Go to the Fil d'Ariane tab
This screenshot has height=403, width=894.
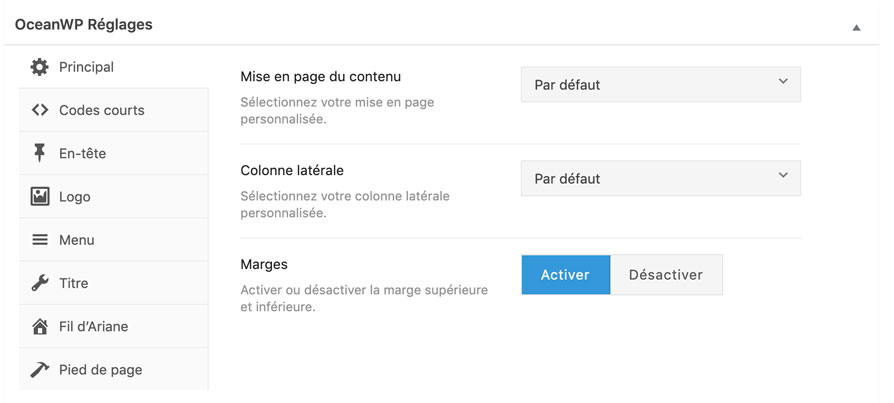point(94,326)
